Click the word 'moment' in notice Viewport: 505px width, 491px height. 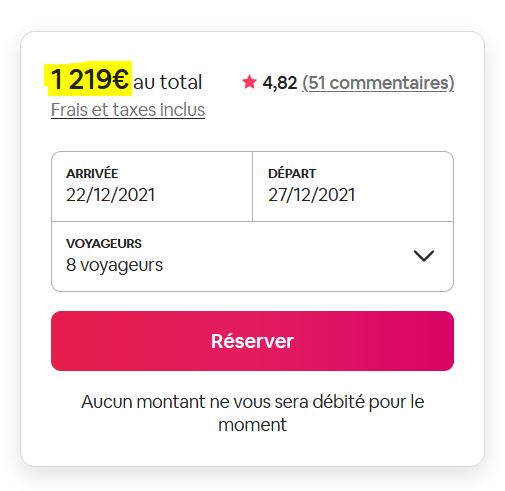coord(252,425)
